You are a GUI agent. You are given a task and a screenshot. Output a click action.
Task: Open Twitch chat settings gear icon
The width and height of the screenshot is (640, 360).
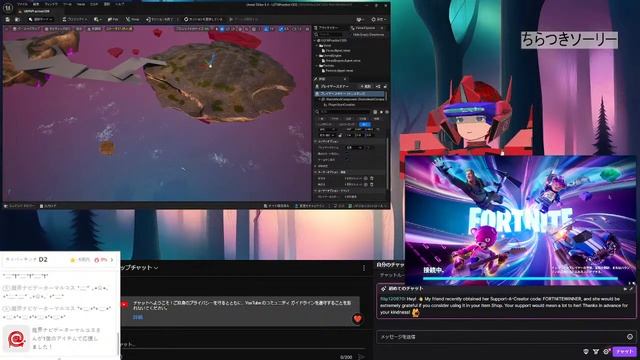pyautogui.click(x=606, y=351)
